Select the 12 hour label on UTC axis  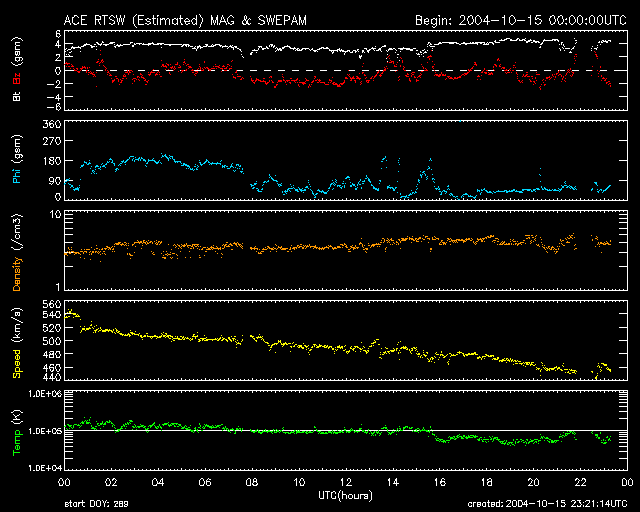pyautogui.click(x=346, y=483)
